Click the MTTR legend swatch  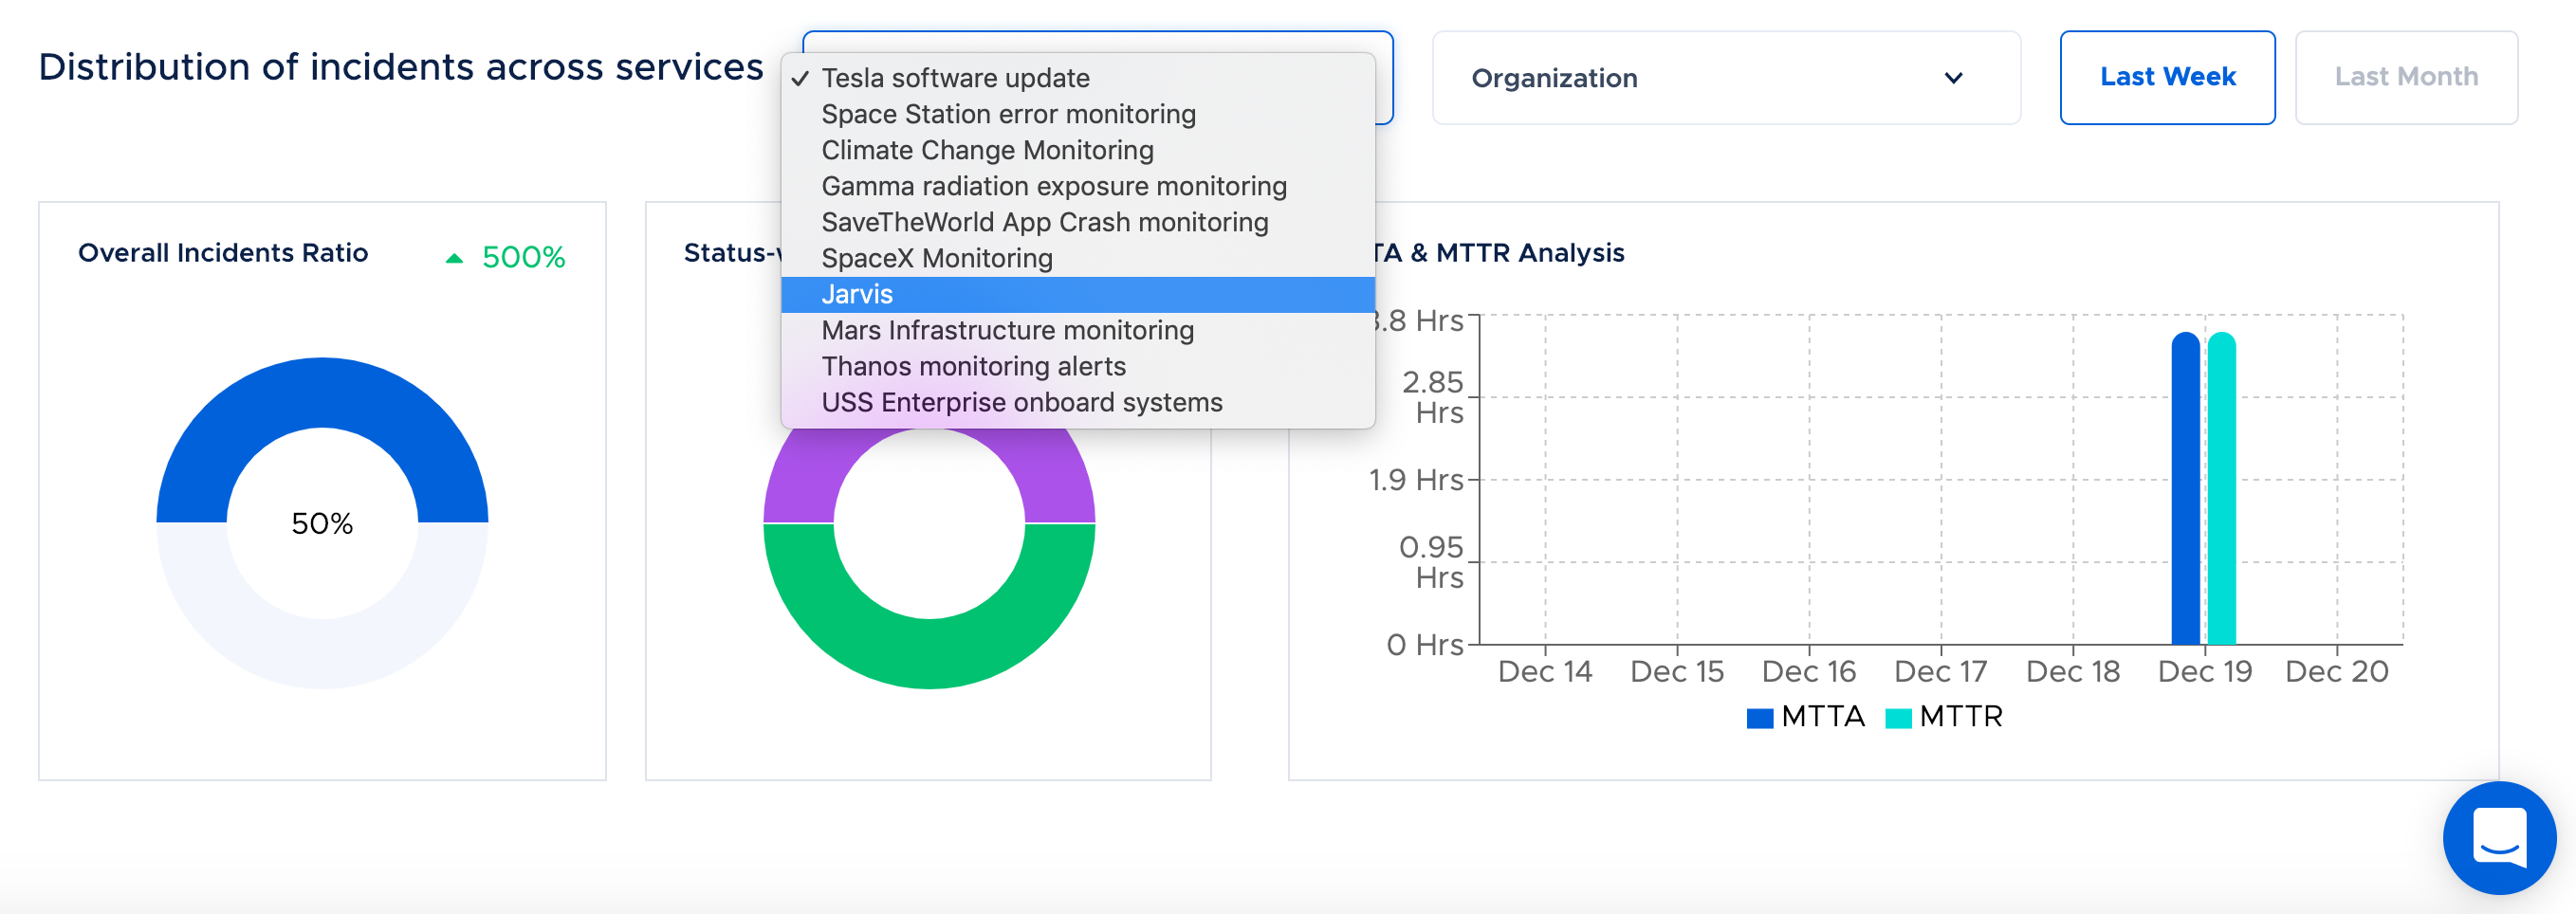(1898, 718)
